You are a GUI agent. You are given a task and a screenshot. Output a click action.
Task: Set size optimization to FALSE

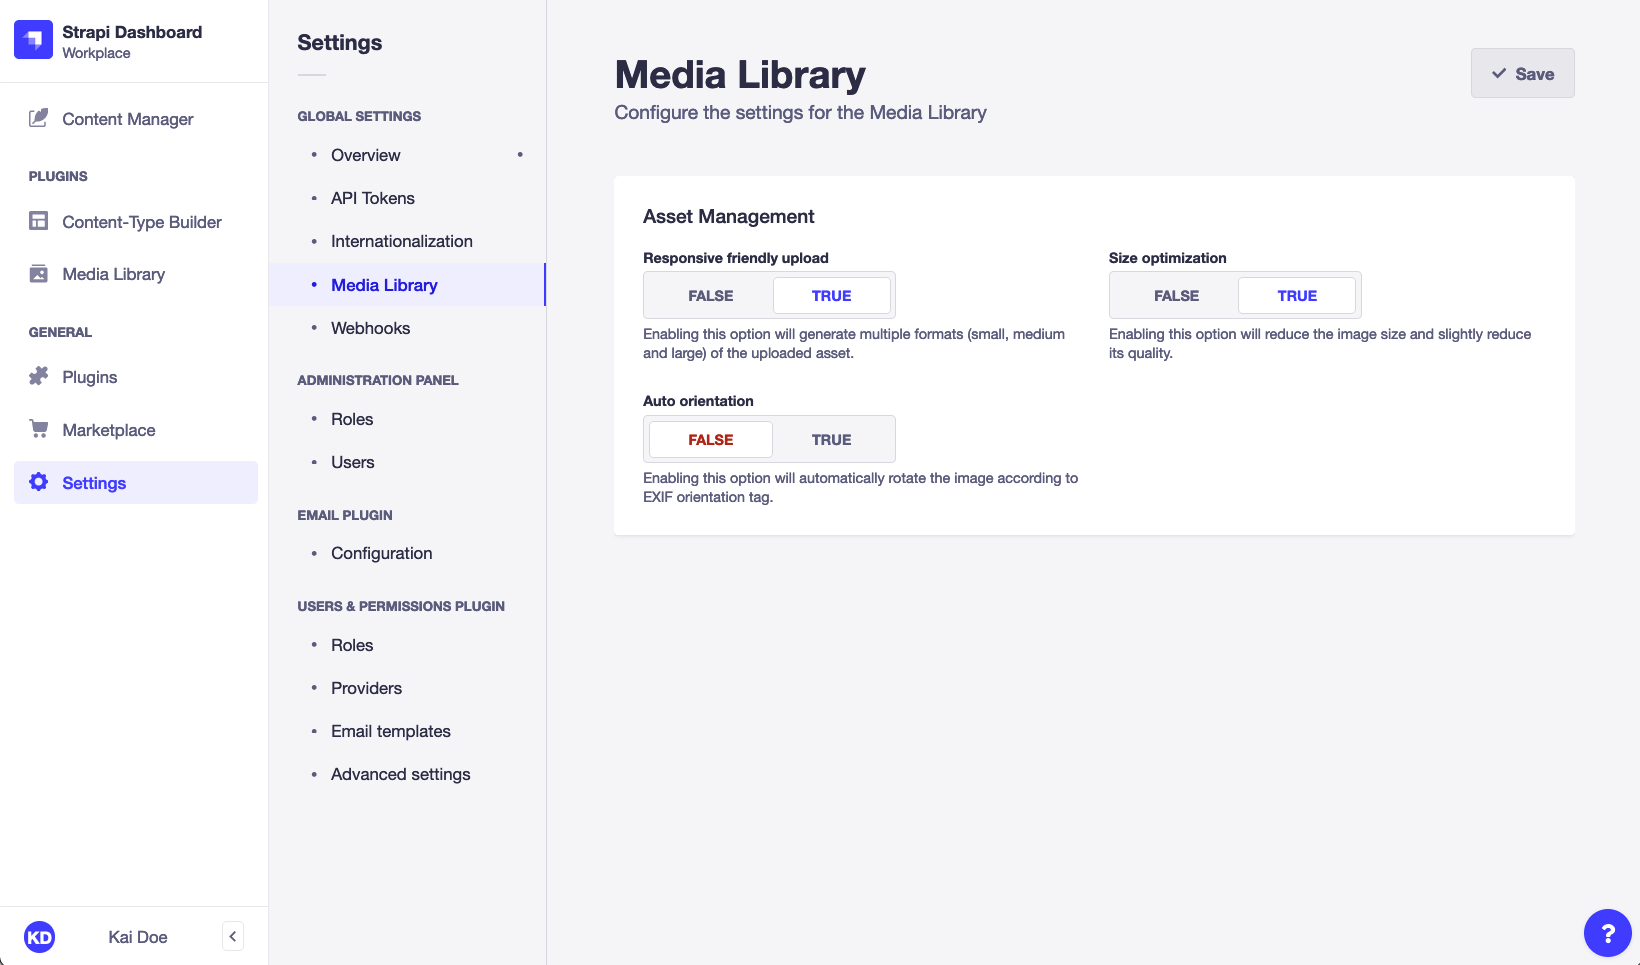click(x=1175, y=295)
